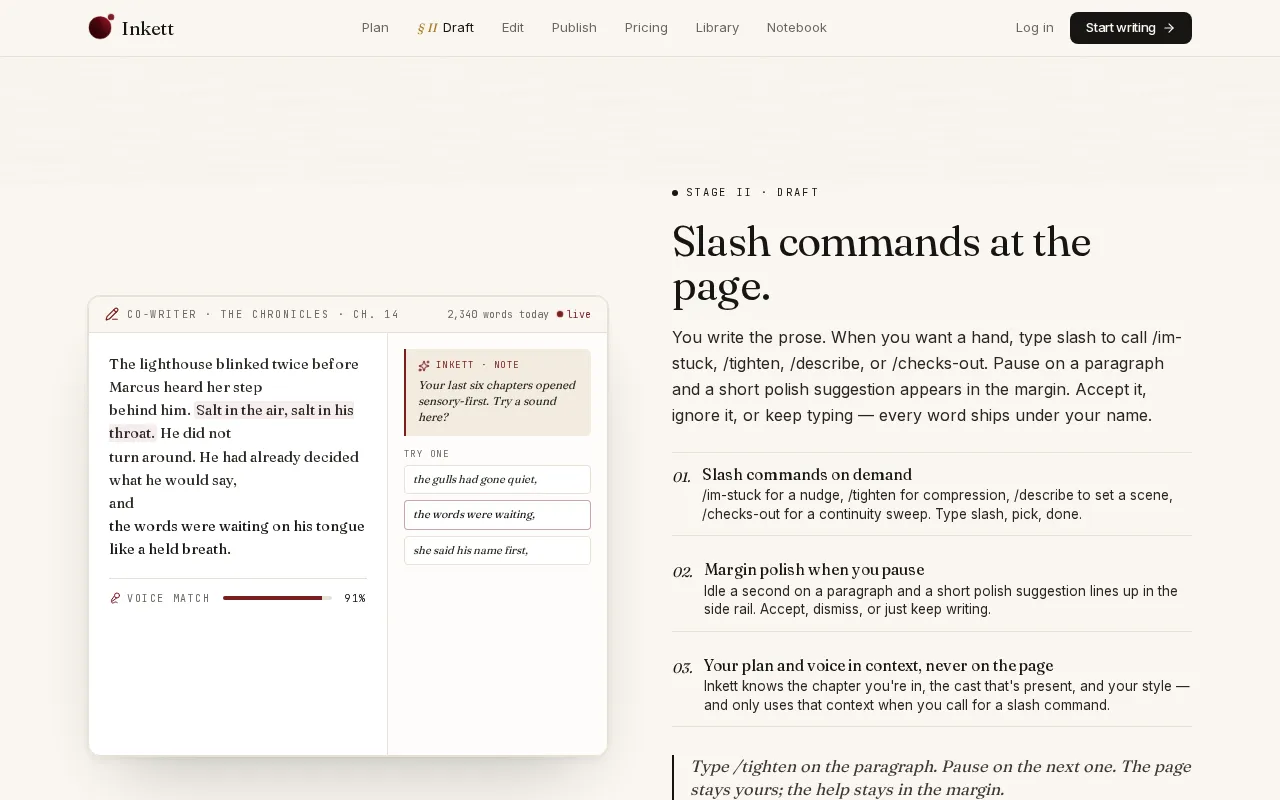
Task: Choose suggestion 'the words were waiting,'
Action: (x=497, y=515)
